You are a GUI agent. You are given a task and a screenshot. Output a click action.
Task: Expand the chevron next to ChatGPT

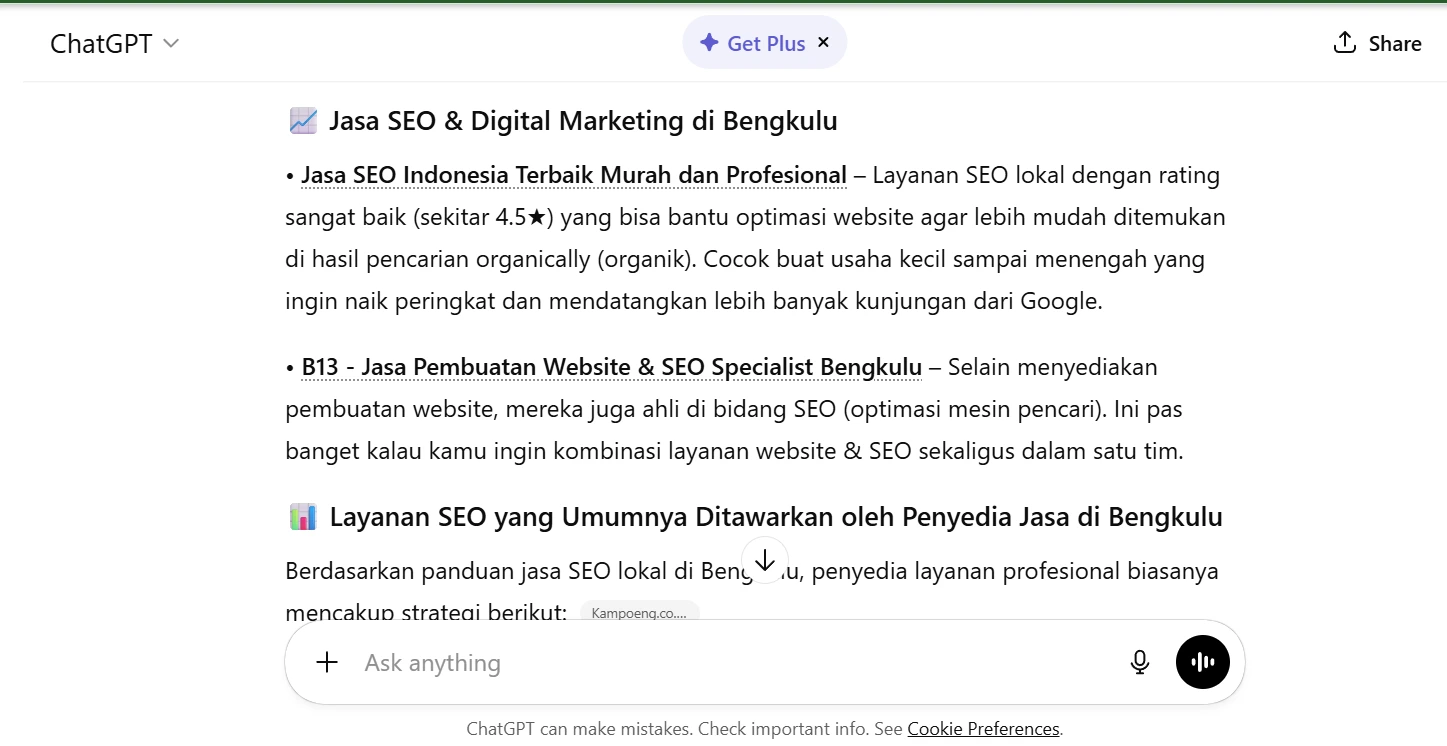(170, 44)
